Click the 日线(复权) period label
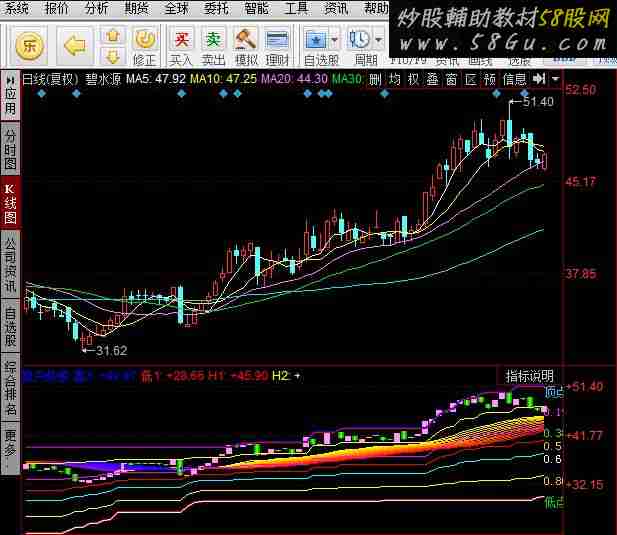This screenshot has height=535, width=617. point(50,79)
